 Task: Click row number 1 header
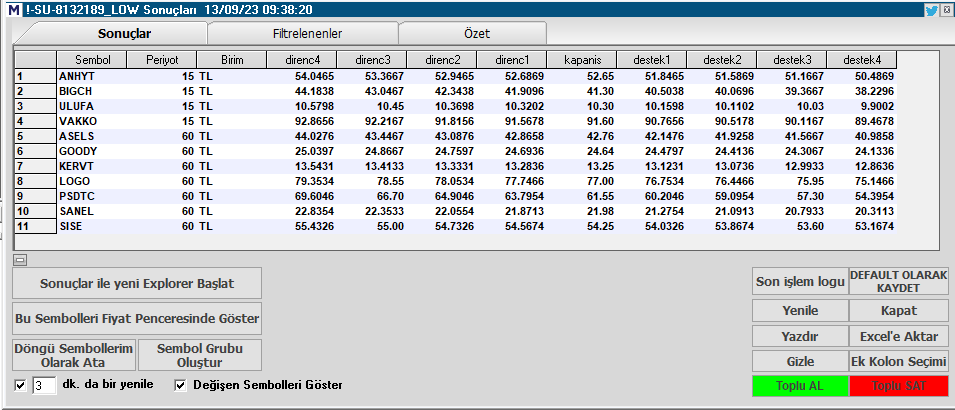pos(36,77)
